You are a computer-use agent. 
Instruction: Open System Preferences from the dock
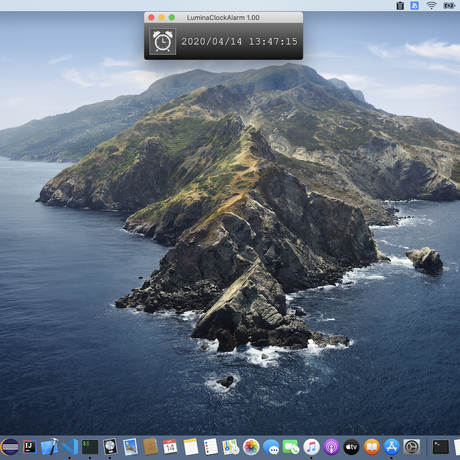tap(412, 447)
